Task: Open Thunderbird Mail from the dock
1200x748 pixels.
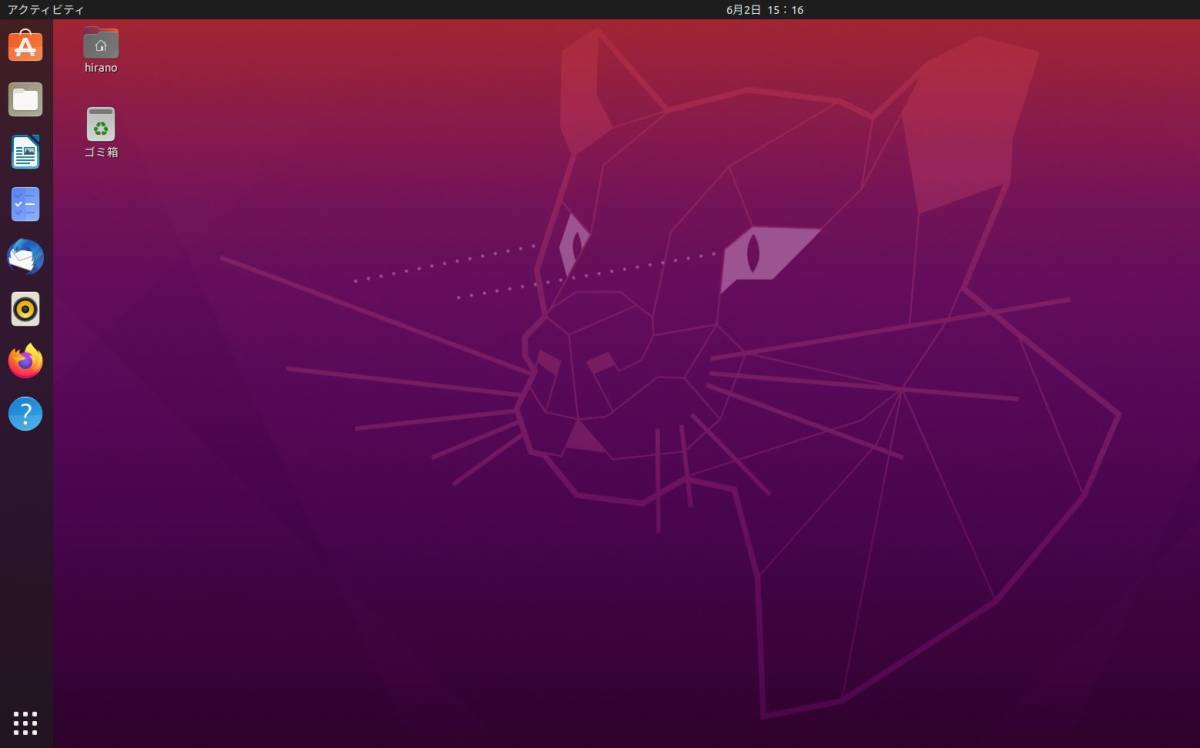Action: click(x=25, y=257)
